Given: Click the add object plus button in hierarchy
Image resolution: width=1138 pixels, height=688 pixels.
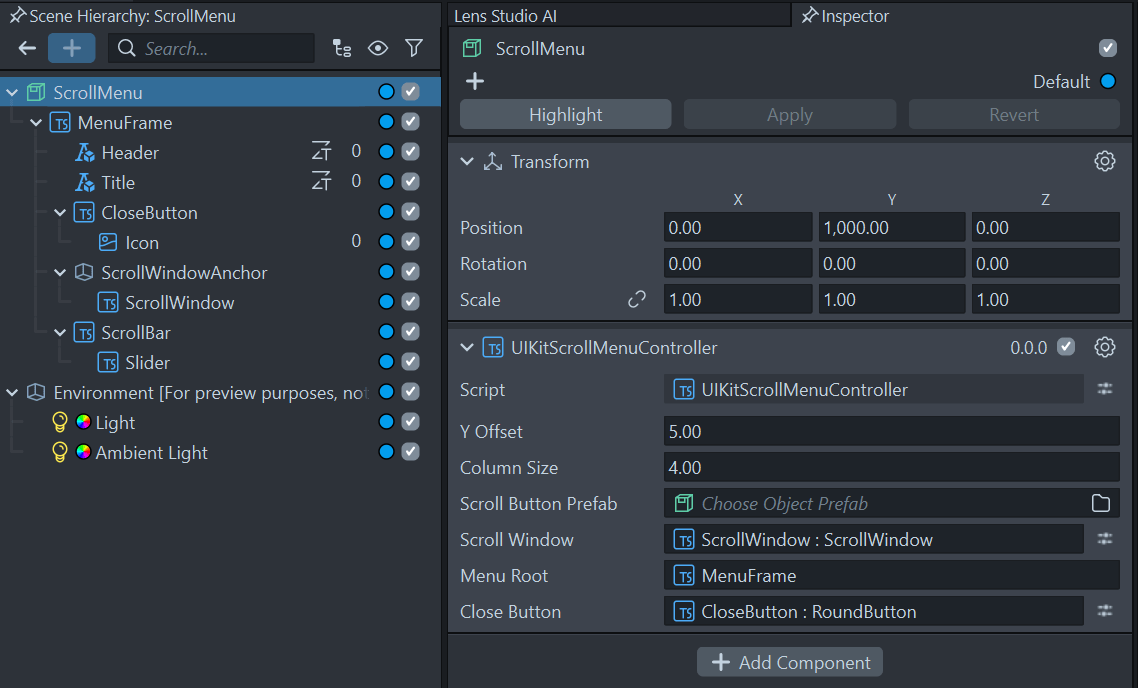Looking at the screenshot, I should pyautogui.click(x=71, y=48).
